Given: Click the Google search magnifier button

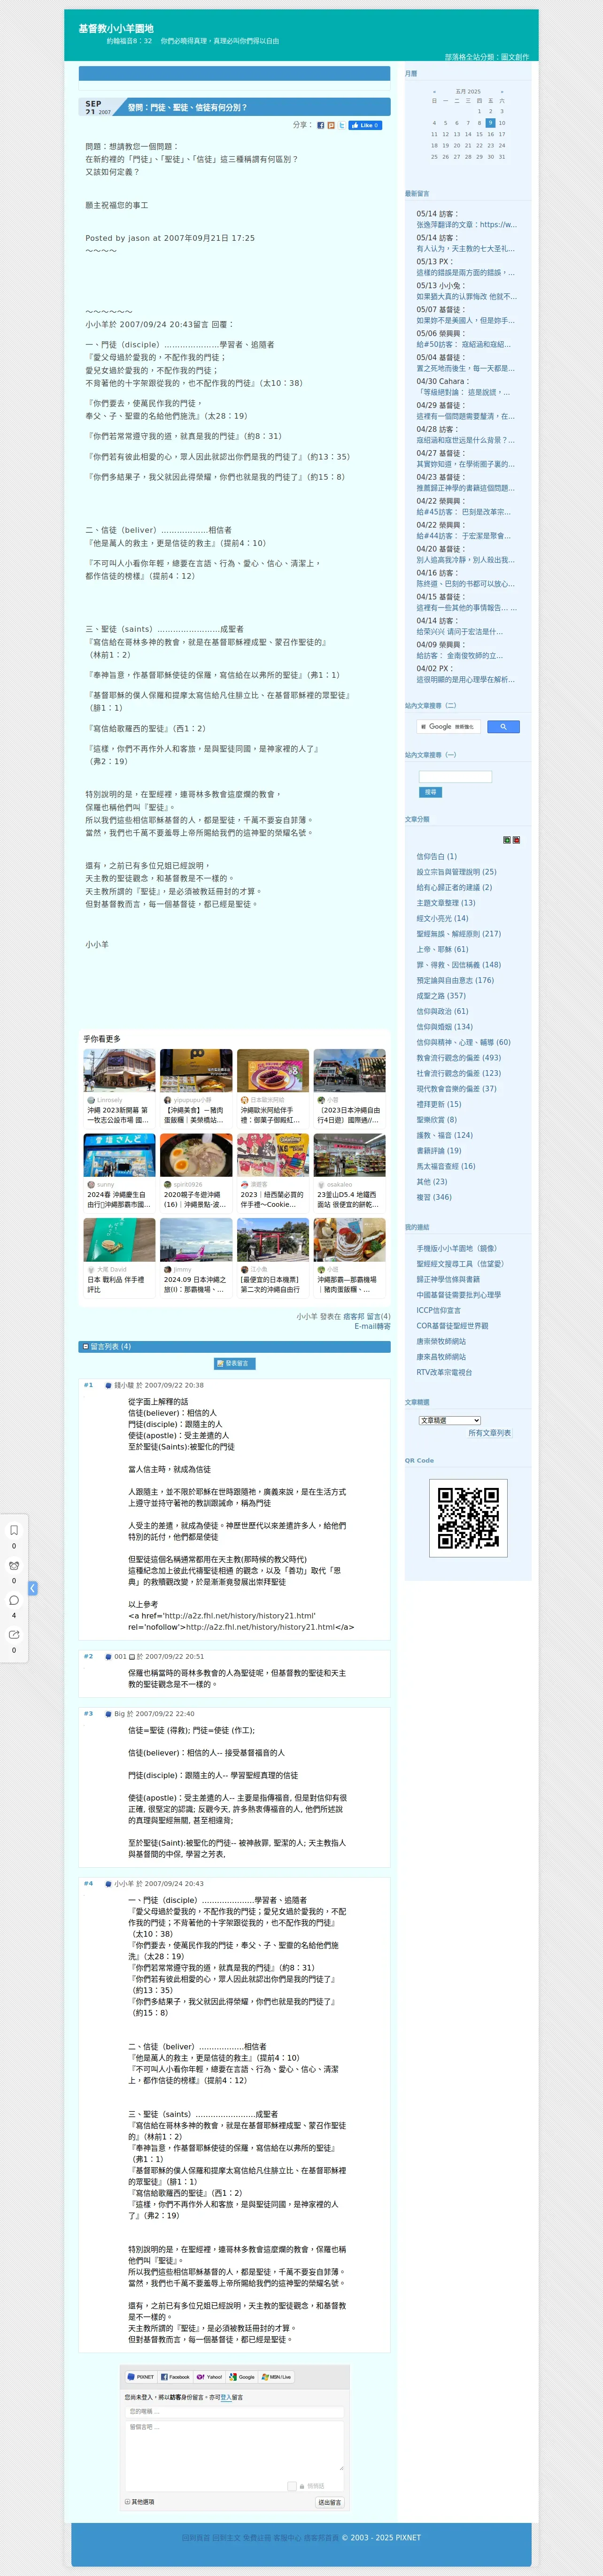Looking at the screenshot, I should [x=503, y=727].
